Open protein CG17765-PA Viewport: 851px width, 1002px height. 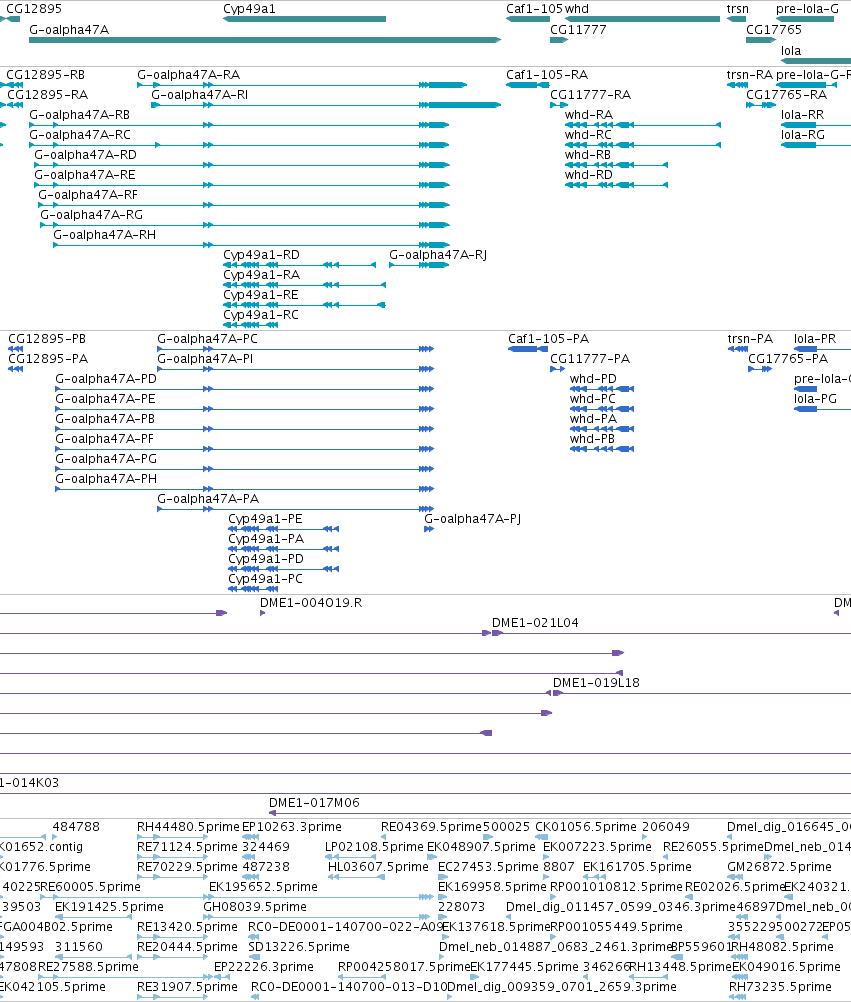788,359
